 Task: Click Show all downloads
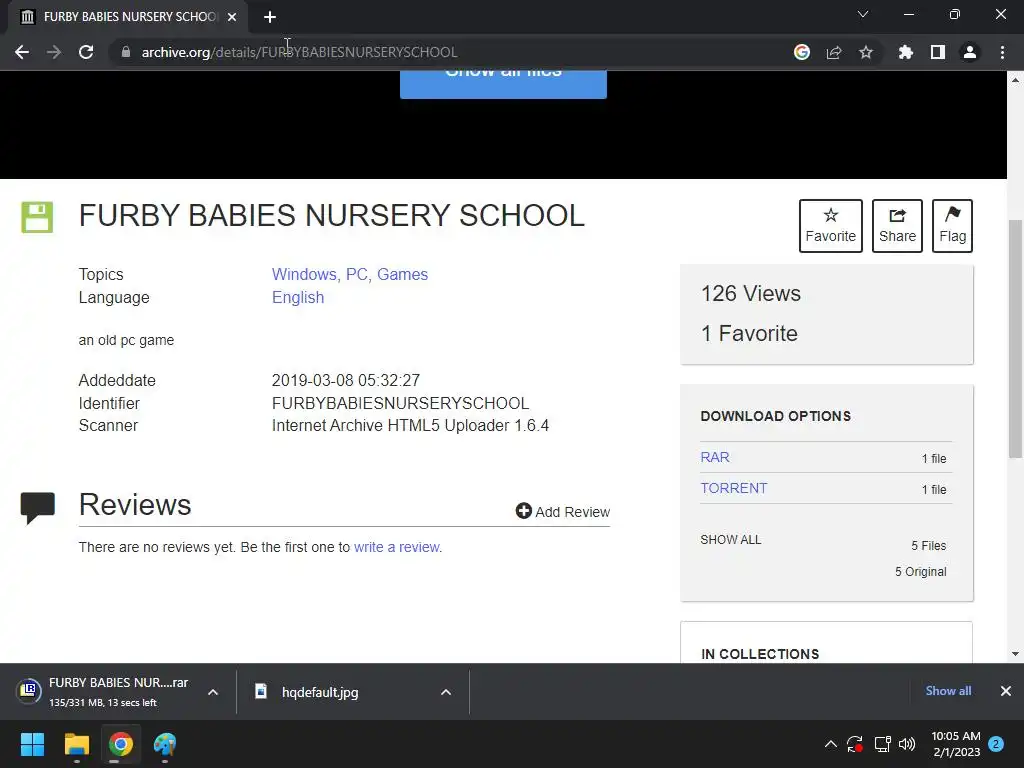tap(948, 690)
